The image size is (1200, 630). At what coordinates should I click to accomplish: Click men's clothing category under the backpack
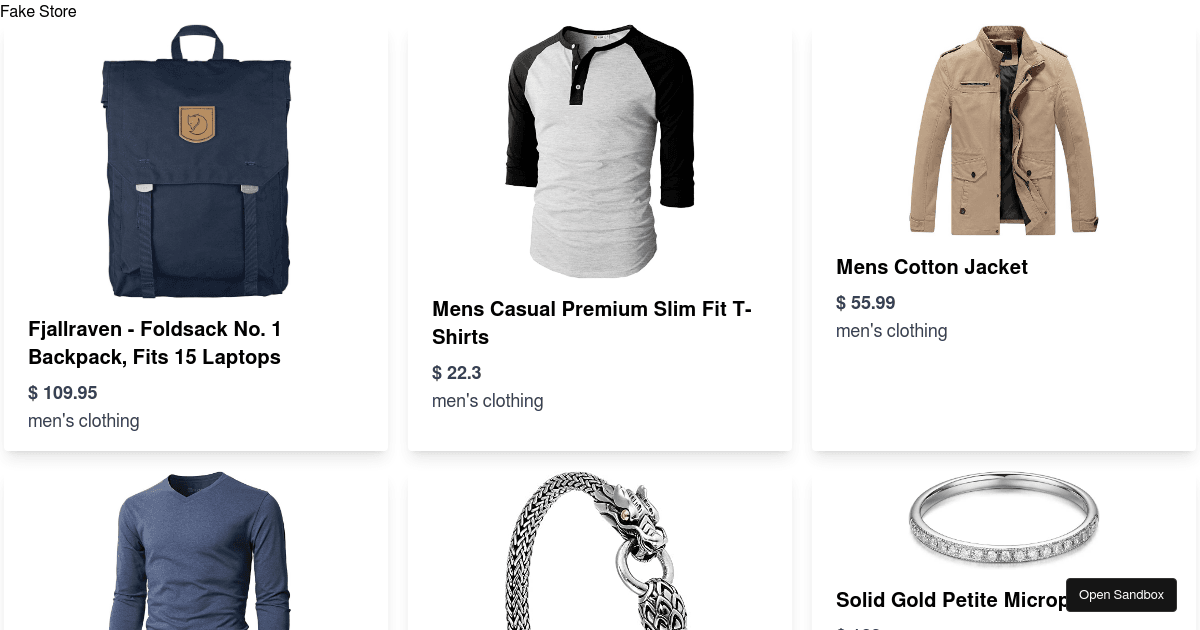click(x=84, y=421)
